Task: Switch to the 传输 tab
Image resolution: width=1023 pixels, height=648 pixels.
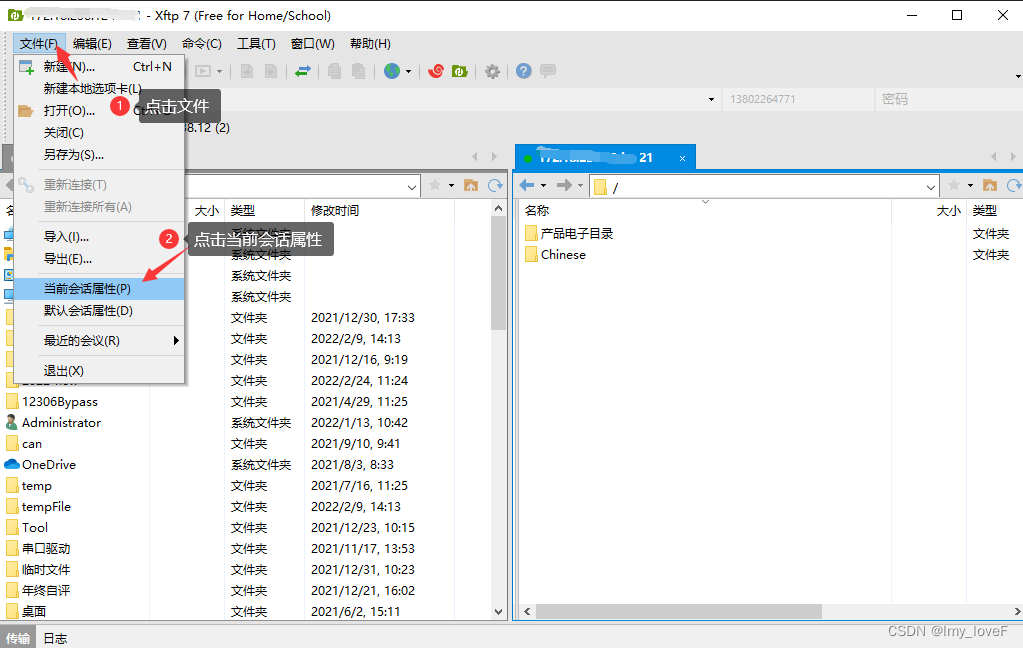Action: 18,638
